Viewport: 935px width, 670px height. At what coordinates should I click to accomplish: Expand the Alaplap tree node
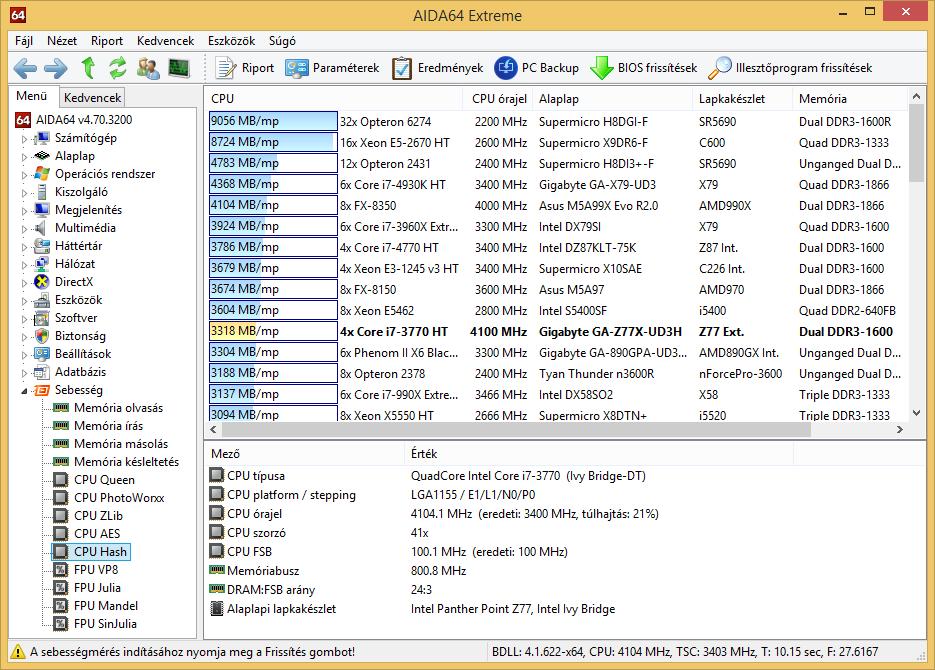click(24, 157)
